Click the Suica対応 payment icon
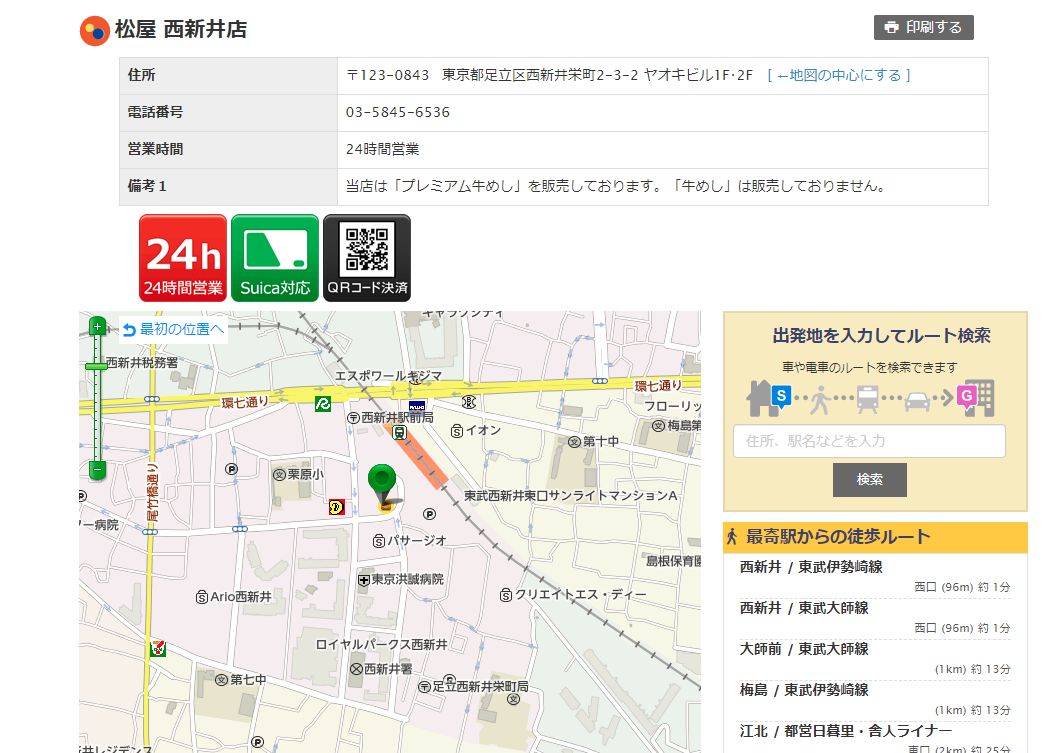Screen dimensions: 1055x753 point(275,258)
